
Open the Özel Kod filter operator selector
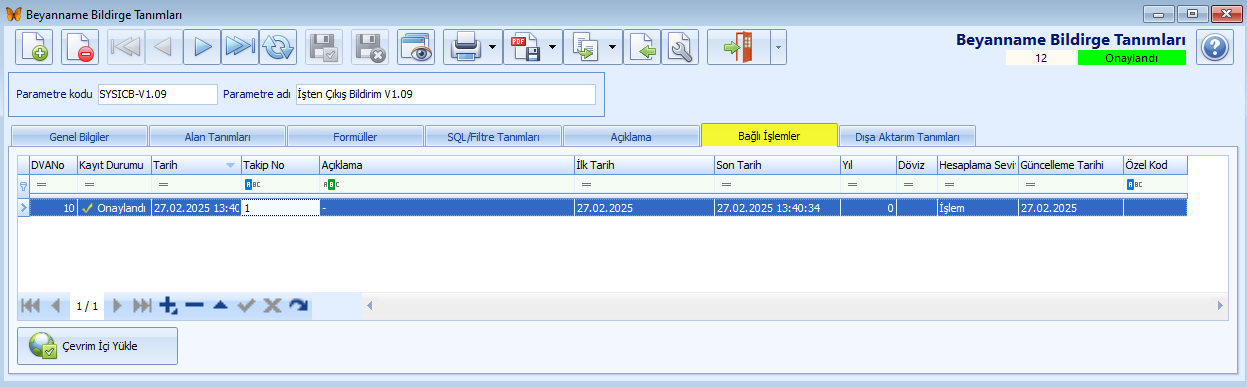click(x=1134, y=185)
